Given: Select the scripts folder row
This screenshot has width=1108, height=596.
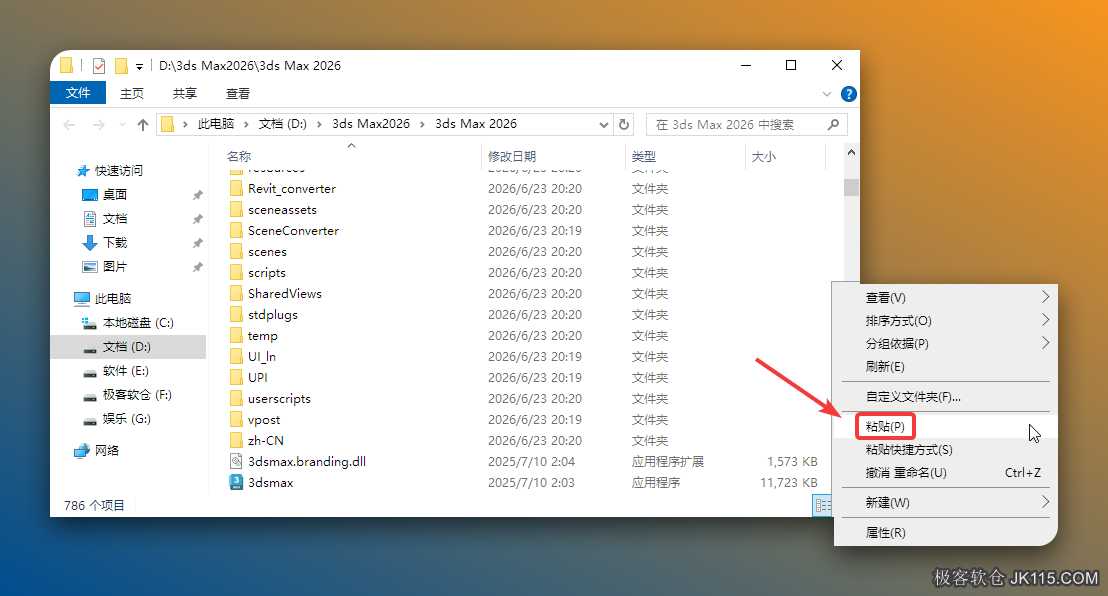Looking at the screenshot, I should tap(524, 272).
